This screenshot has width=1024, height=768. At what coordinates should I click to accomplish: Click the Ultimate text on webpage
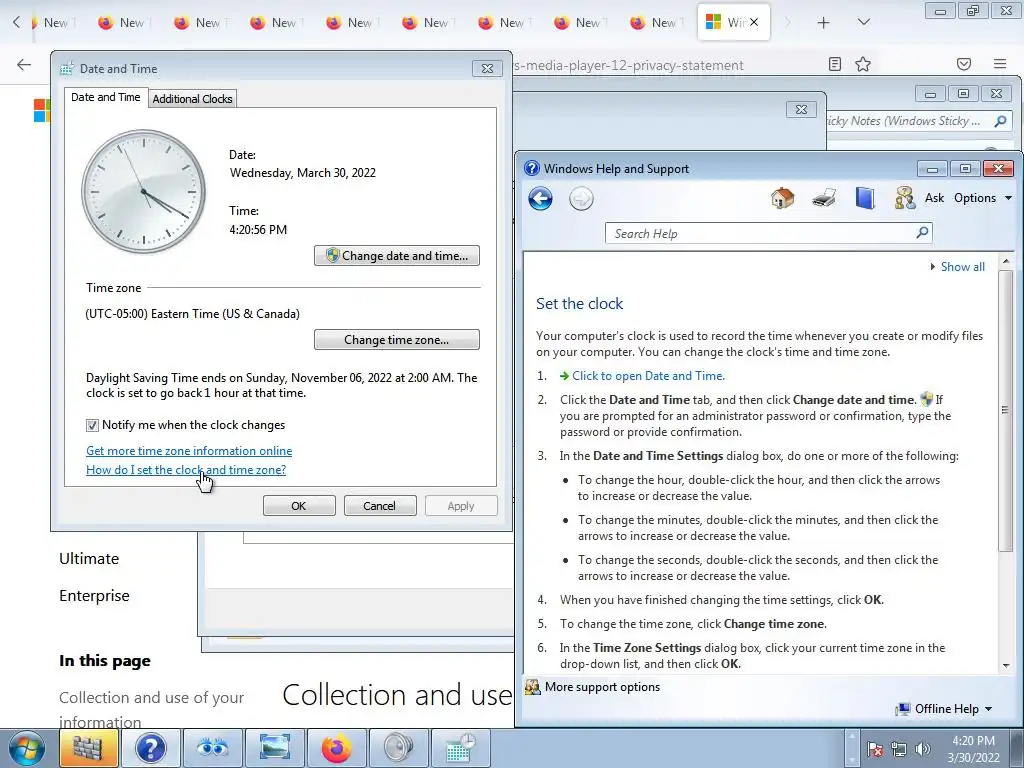[89, 559]
